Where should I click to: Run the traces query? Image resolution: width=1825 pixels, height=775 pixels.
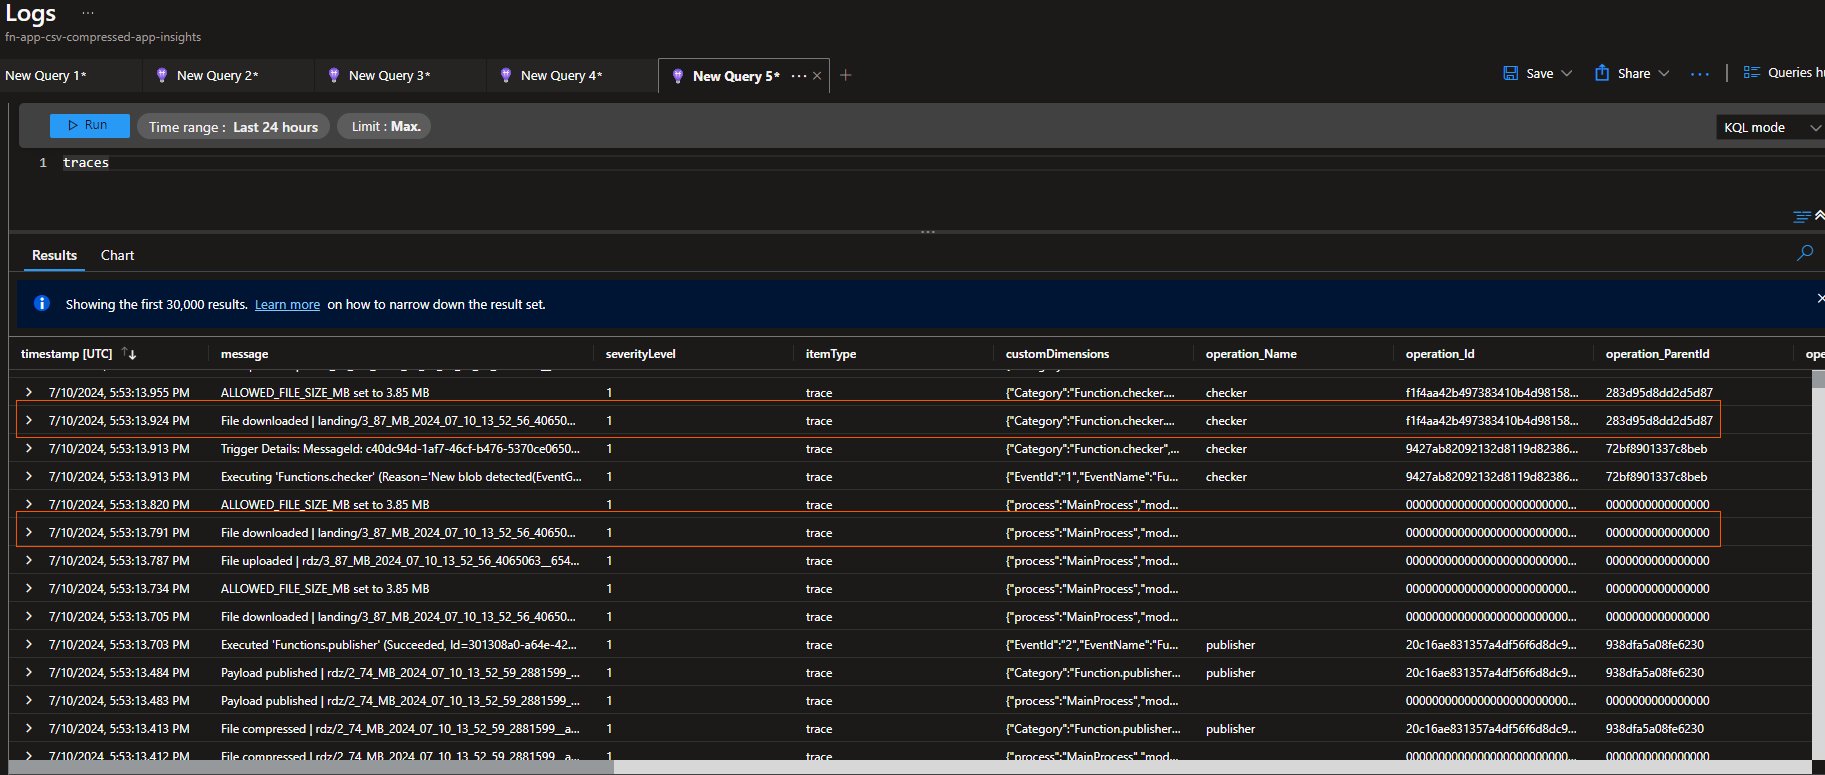coord(89,126)
